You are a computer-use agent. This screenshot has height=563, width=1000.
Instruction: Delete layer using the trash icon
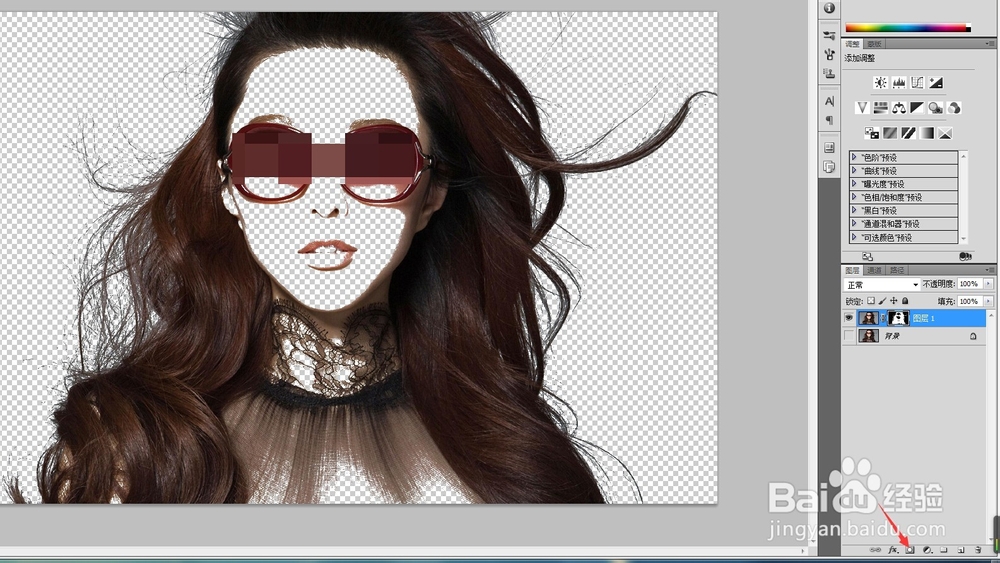point(978,550)
